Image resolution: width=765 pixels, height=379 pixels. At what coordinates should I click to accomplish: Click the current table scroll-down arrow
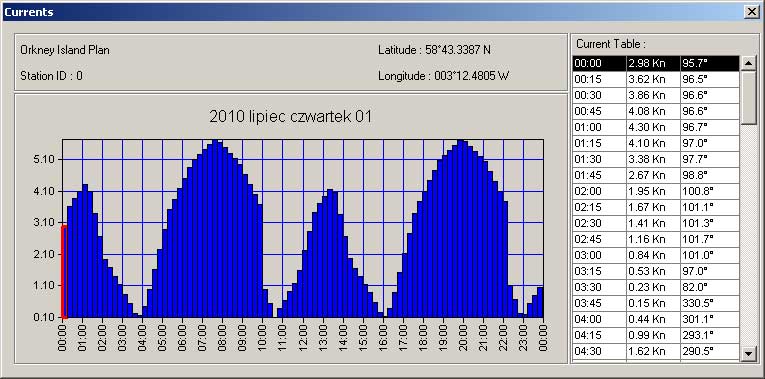[747, 354]
